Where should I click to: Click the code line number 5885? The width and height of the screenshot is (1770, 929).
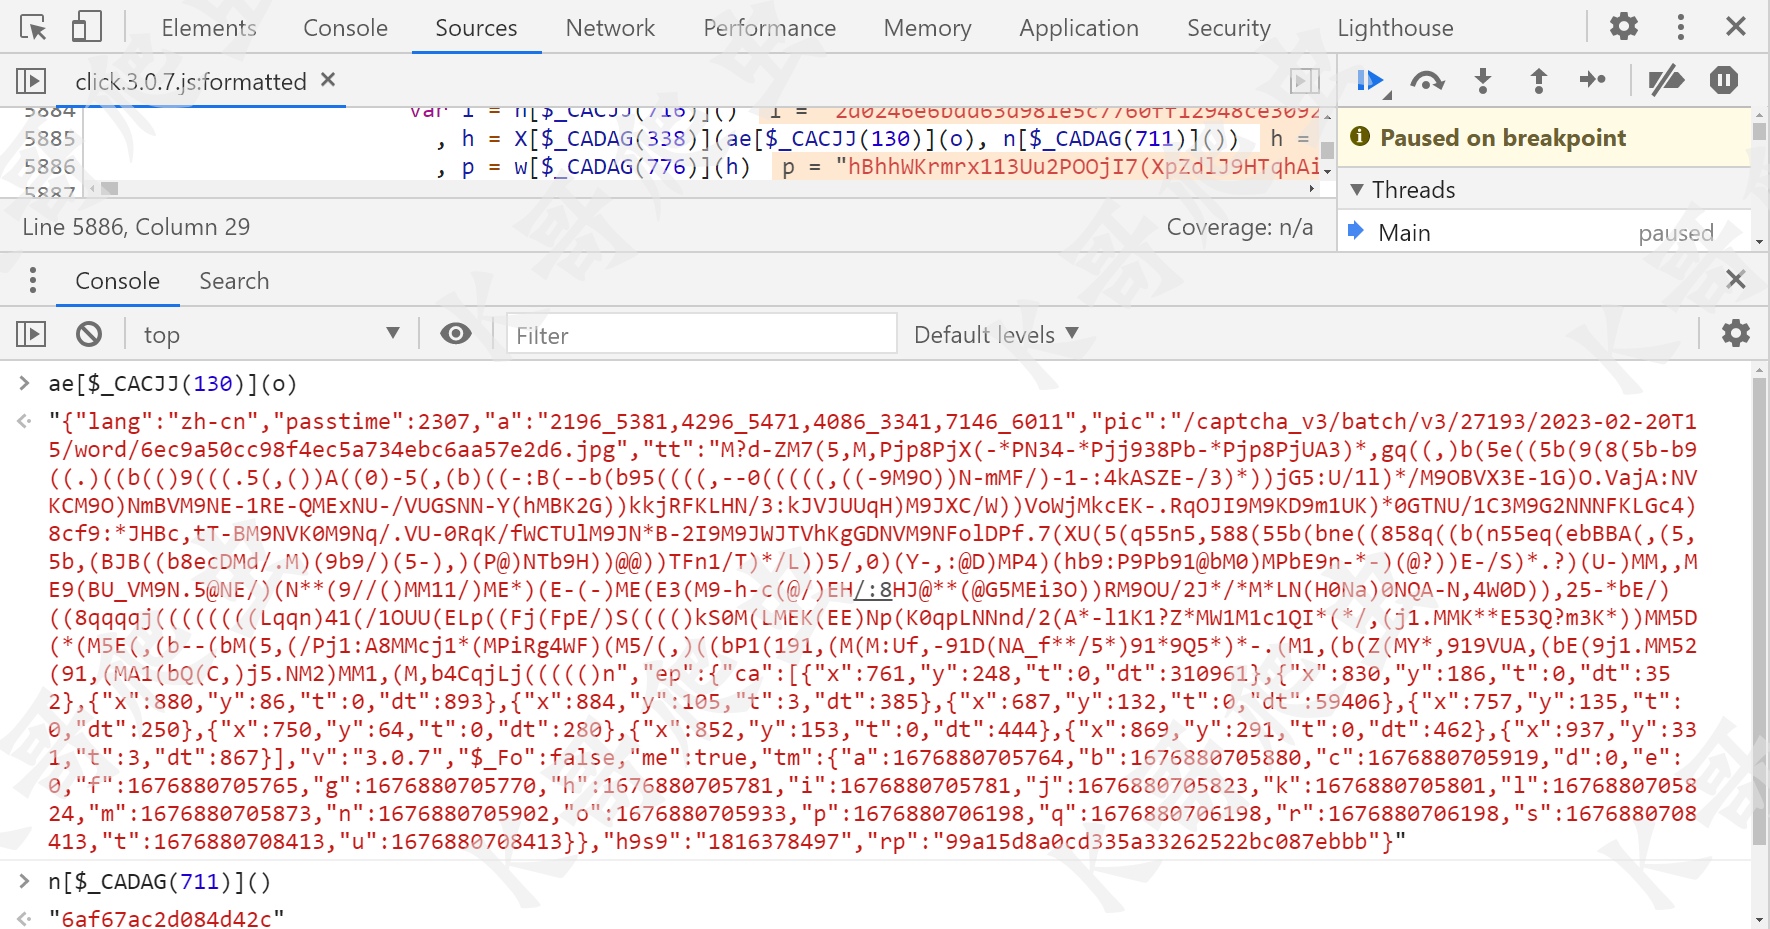[50, 138]
